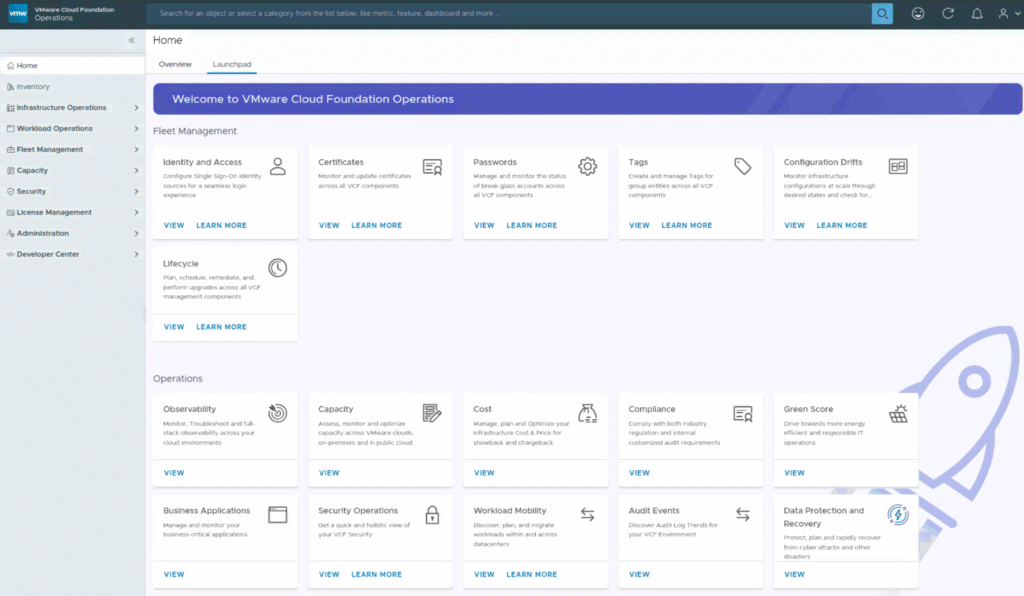Image resolution: width=1024 pixels, height=596 pixels.
Task: Expand the Fleet Management menu
Action: click(x=136, y=150)
